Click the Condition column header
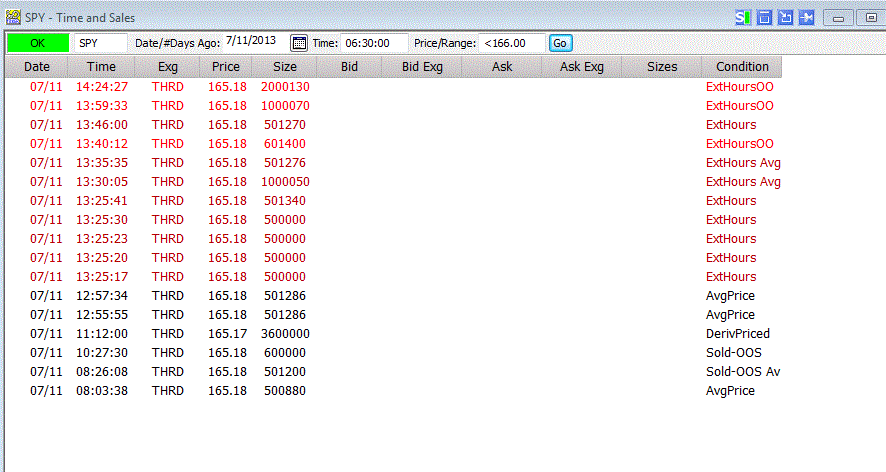The height and width of the screenshot is (472, 886). point(742,67)
